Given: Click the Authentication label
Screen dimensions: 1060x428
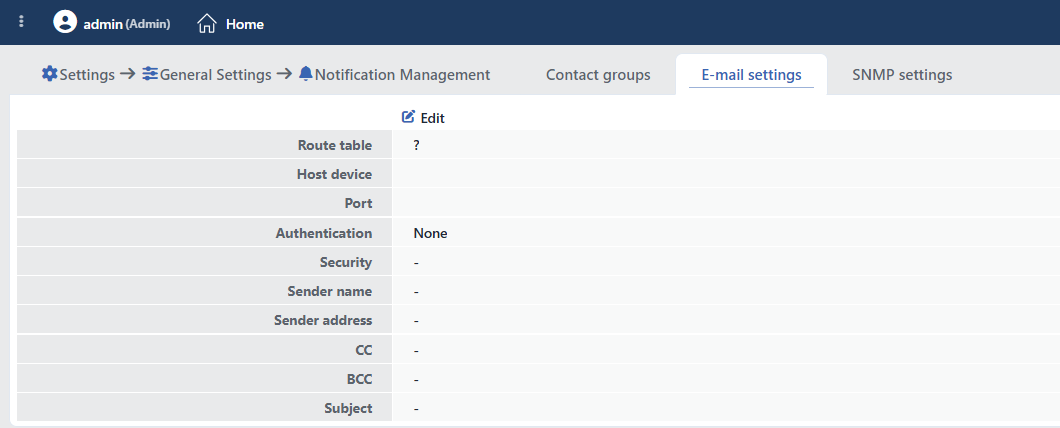Looking at the screenshot, I should pyautogui.click(x=324, y=233).
